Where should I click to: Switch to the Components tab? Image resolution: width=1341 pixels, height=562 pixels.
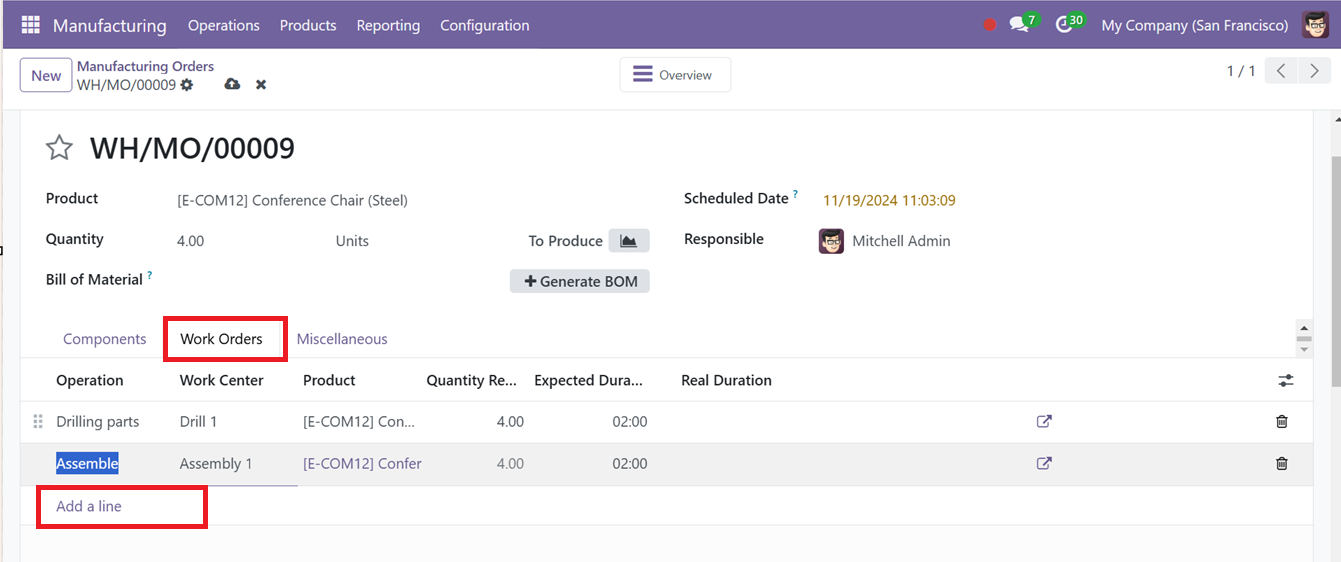(105, 339)
